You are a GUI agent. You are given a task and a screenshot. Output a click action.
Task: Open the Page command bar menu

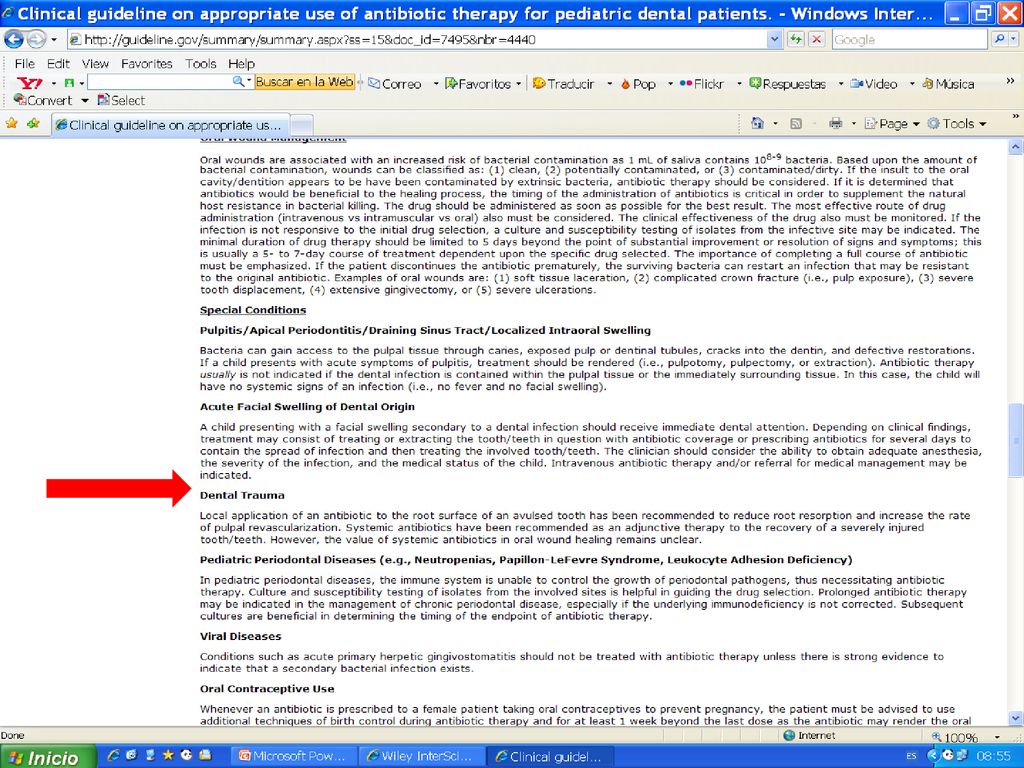(x=892, y=123)
